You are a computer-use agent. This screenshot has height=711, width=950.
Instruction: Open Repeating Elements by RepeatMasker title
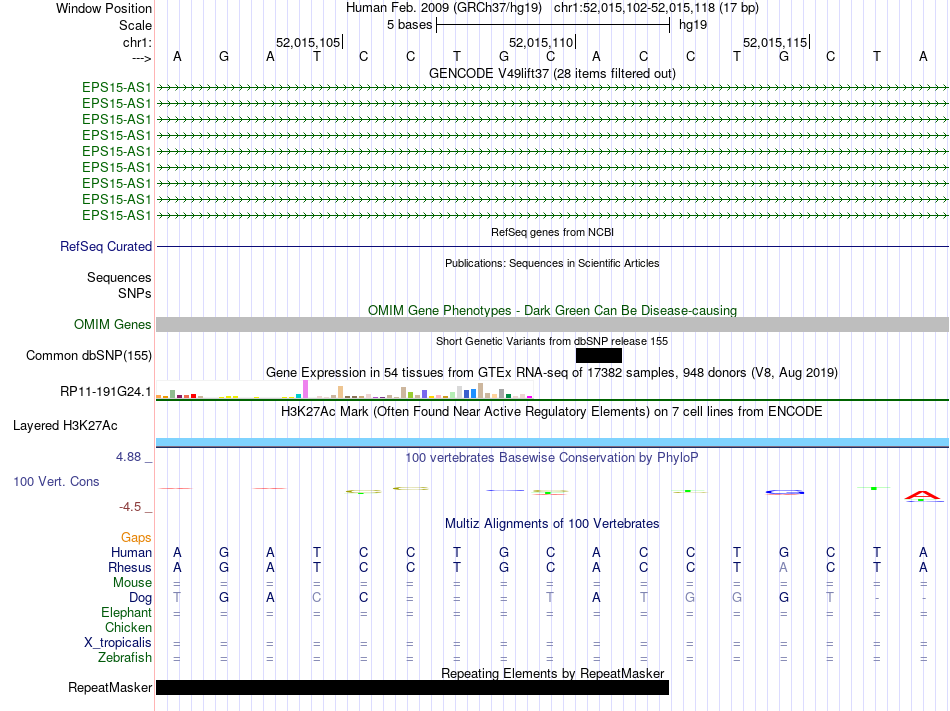point(552,673)
